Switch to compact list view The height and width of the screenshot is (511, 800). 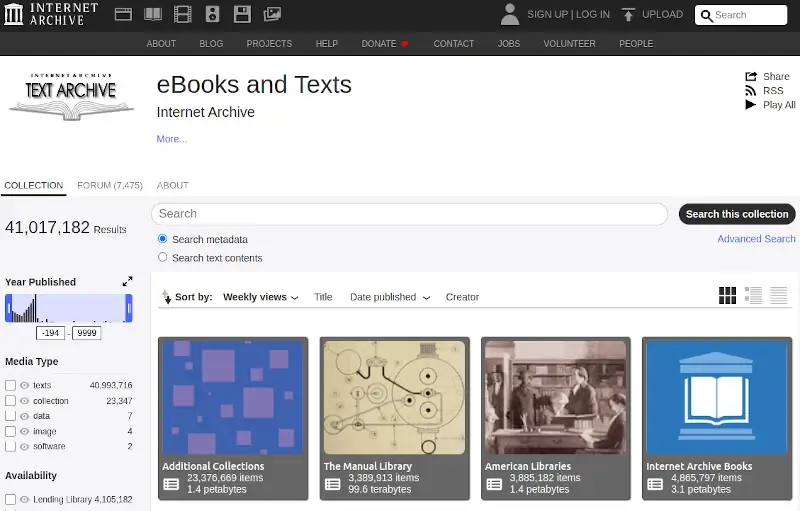pos(779,295)
